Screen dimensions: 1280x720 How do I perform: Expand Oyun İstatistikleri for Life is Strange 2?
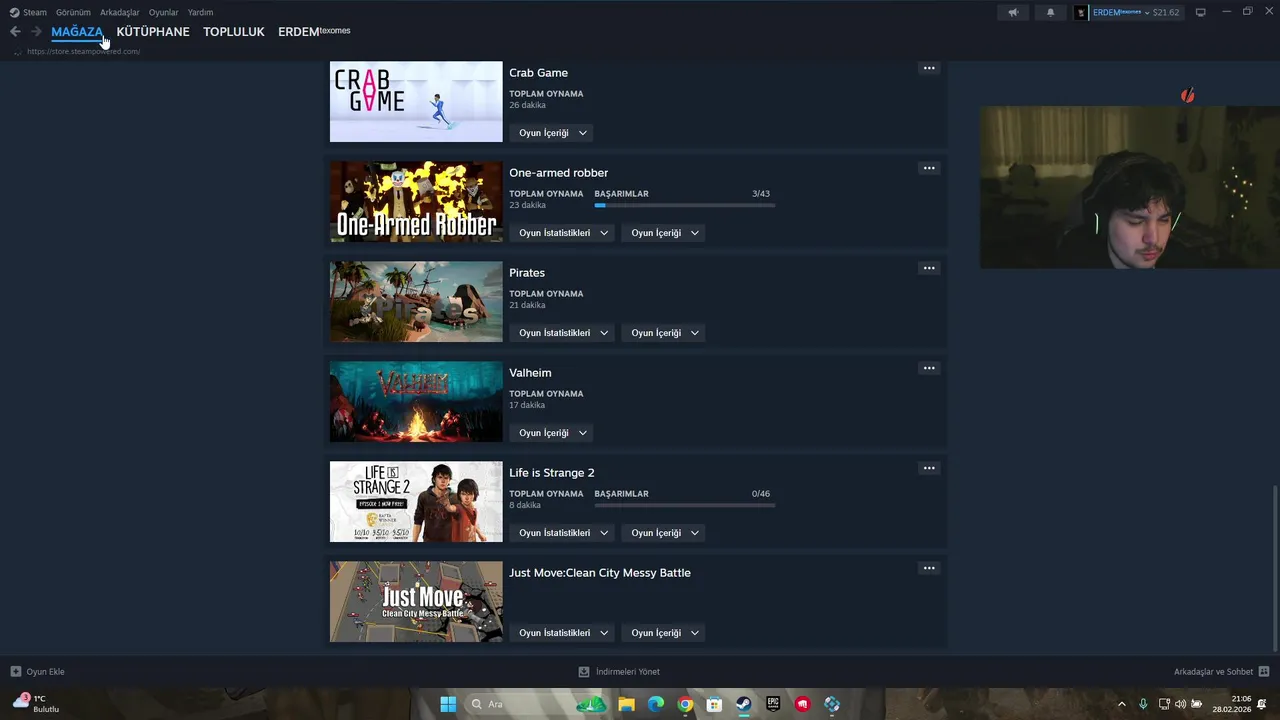(x=563, y=533)
